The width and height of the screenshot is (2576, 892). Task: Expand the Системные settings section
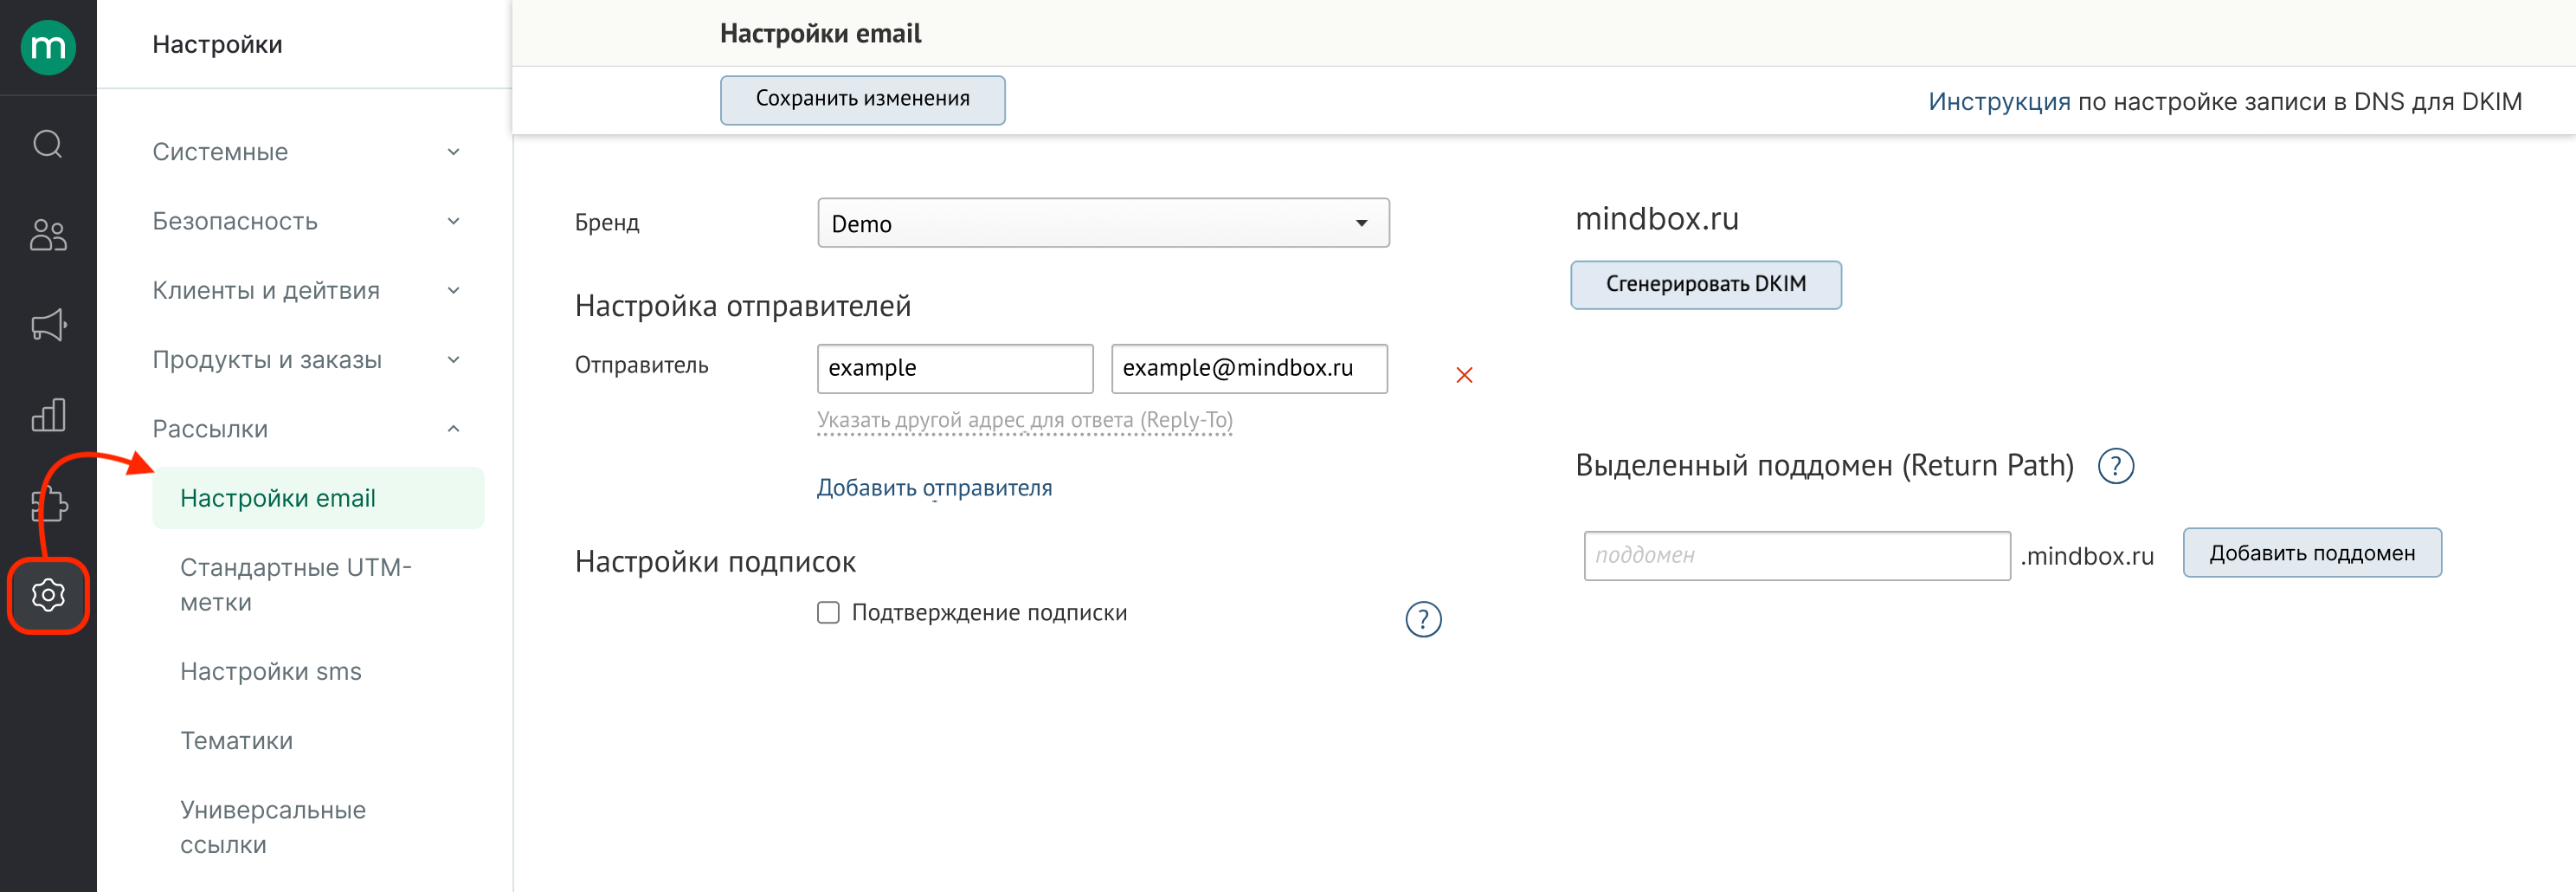[x=305, y=152]
